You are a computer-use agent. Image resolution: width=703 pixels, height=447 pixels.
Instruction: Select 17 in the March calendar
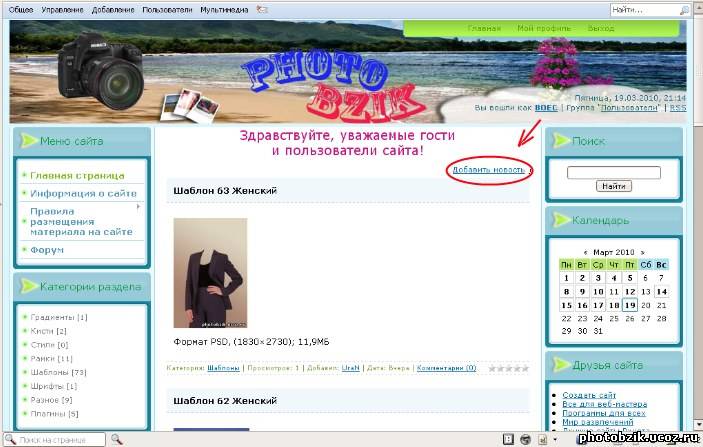(x=598, y=305)
